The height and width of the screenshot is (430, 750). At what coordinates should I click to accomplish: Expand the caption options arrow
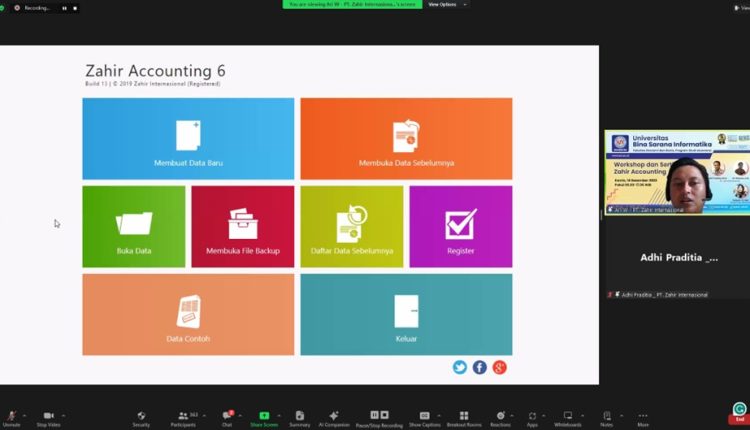pos(439,416)
